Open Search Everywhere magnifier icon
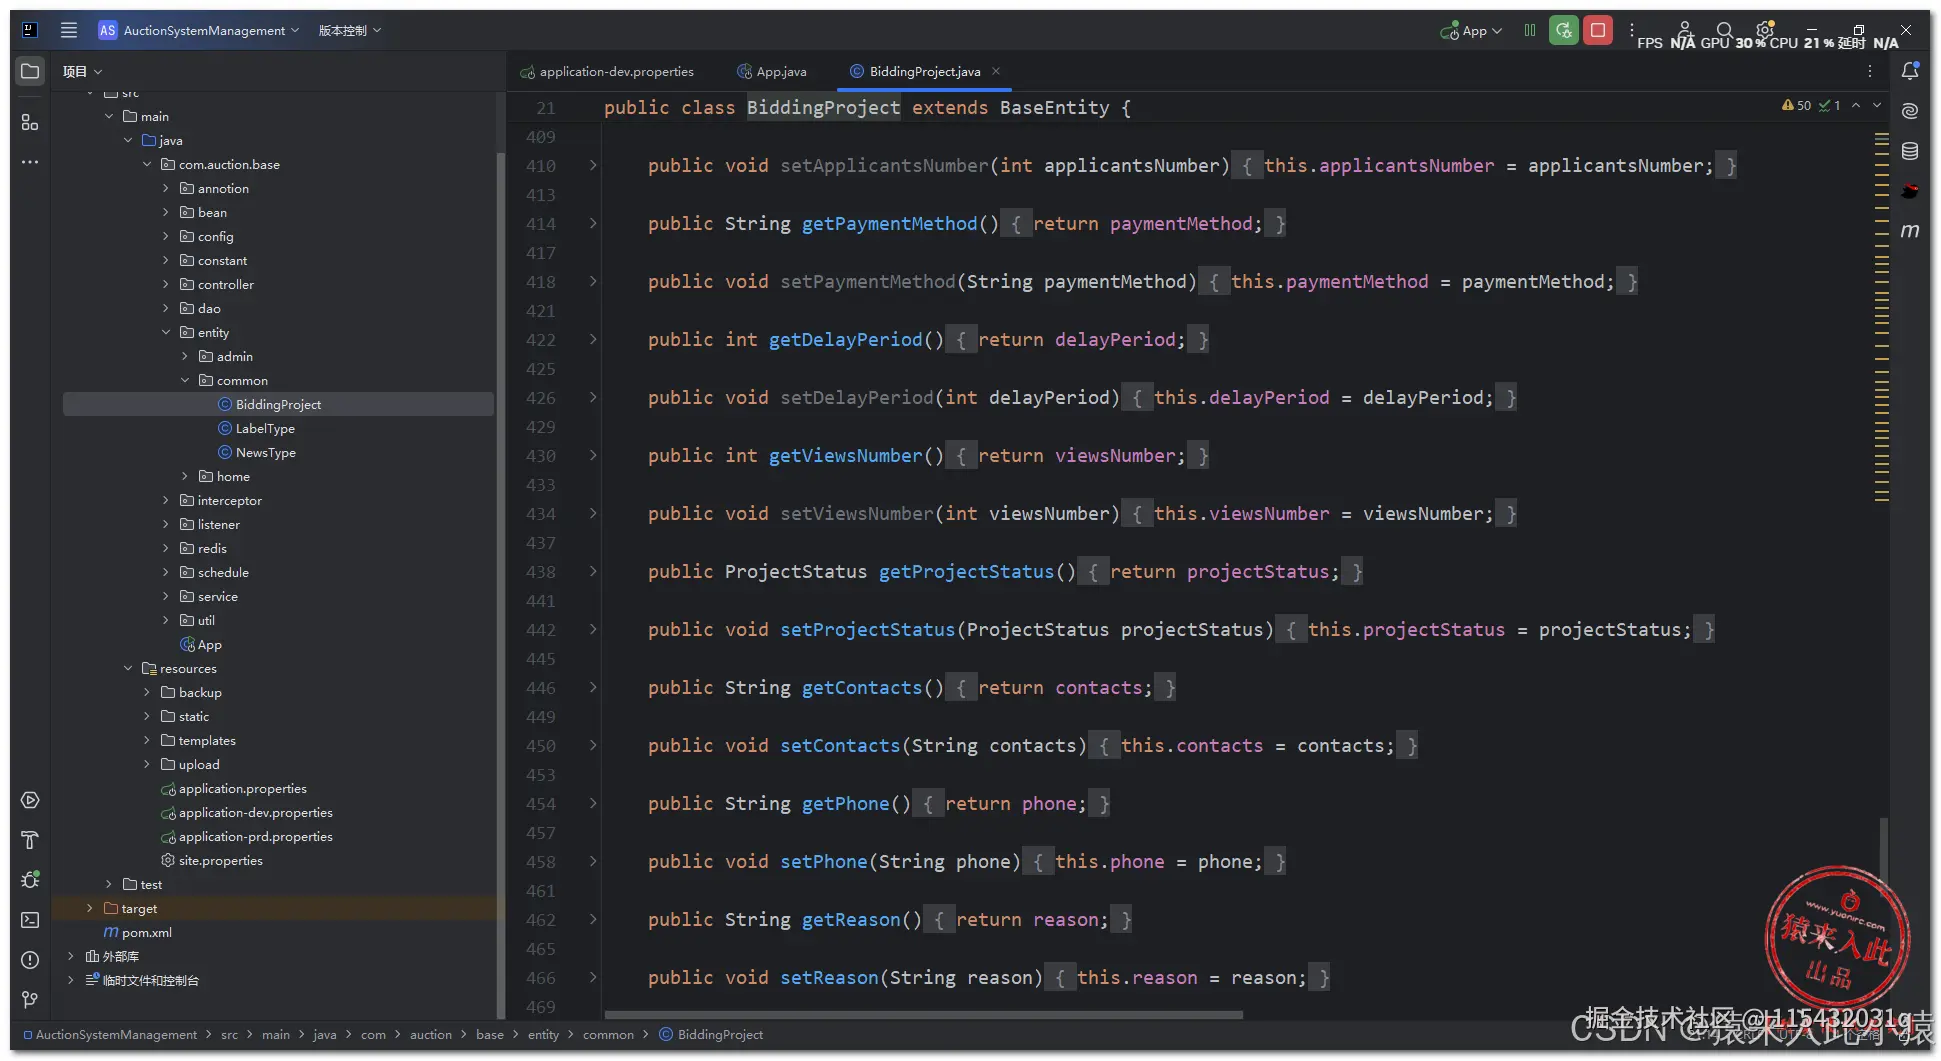The image size is (1941, 1061). [1725, 30]
